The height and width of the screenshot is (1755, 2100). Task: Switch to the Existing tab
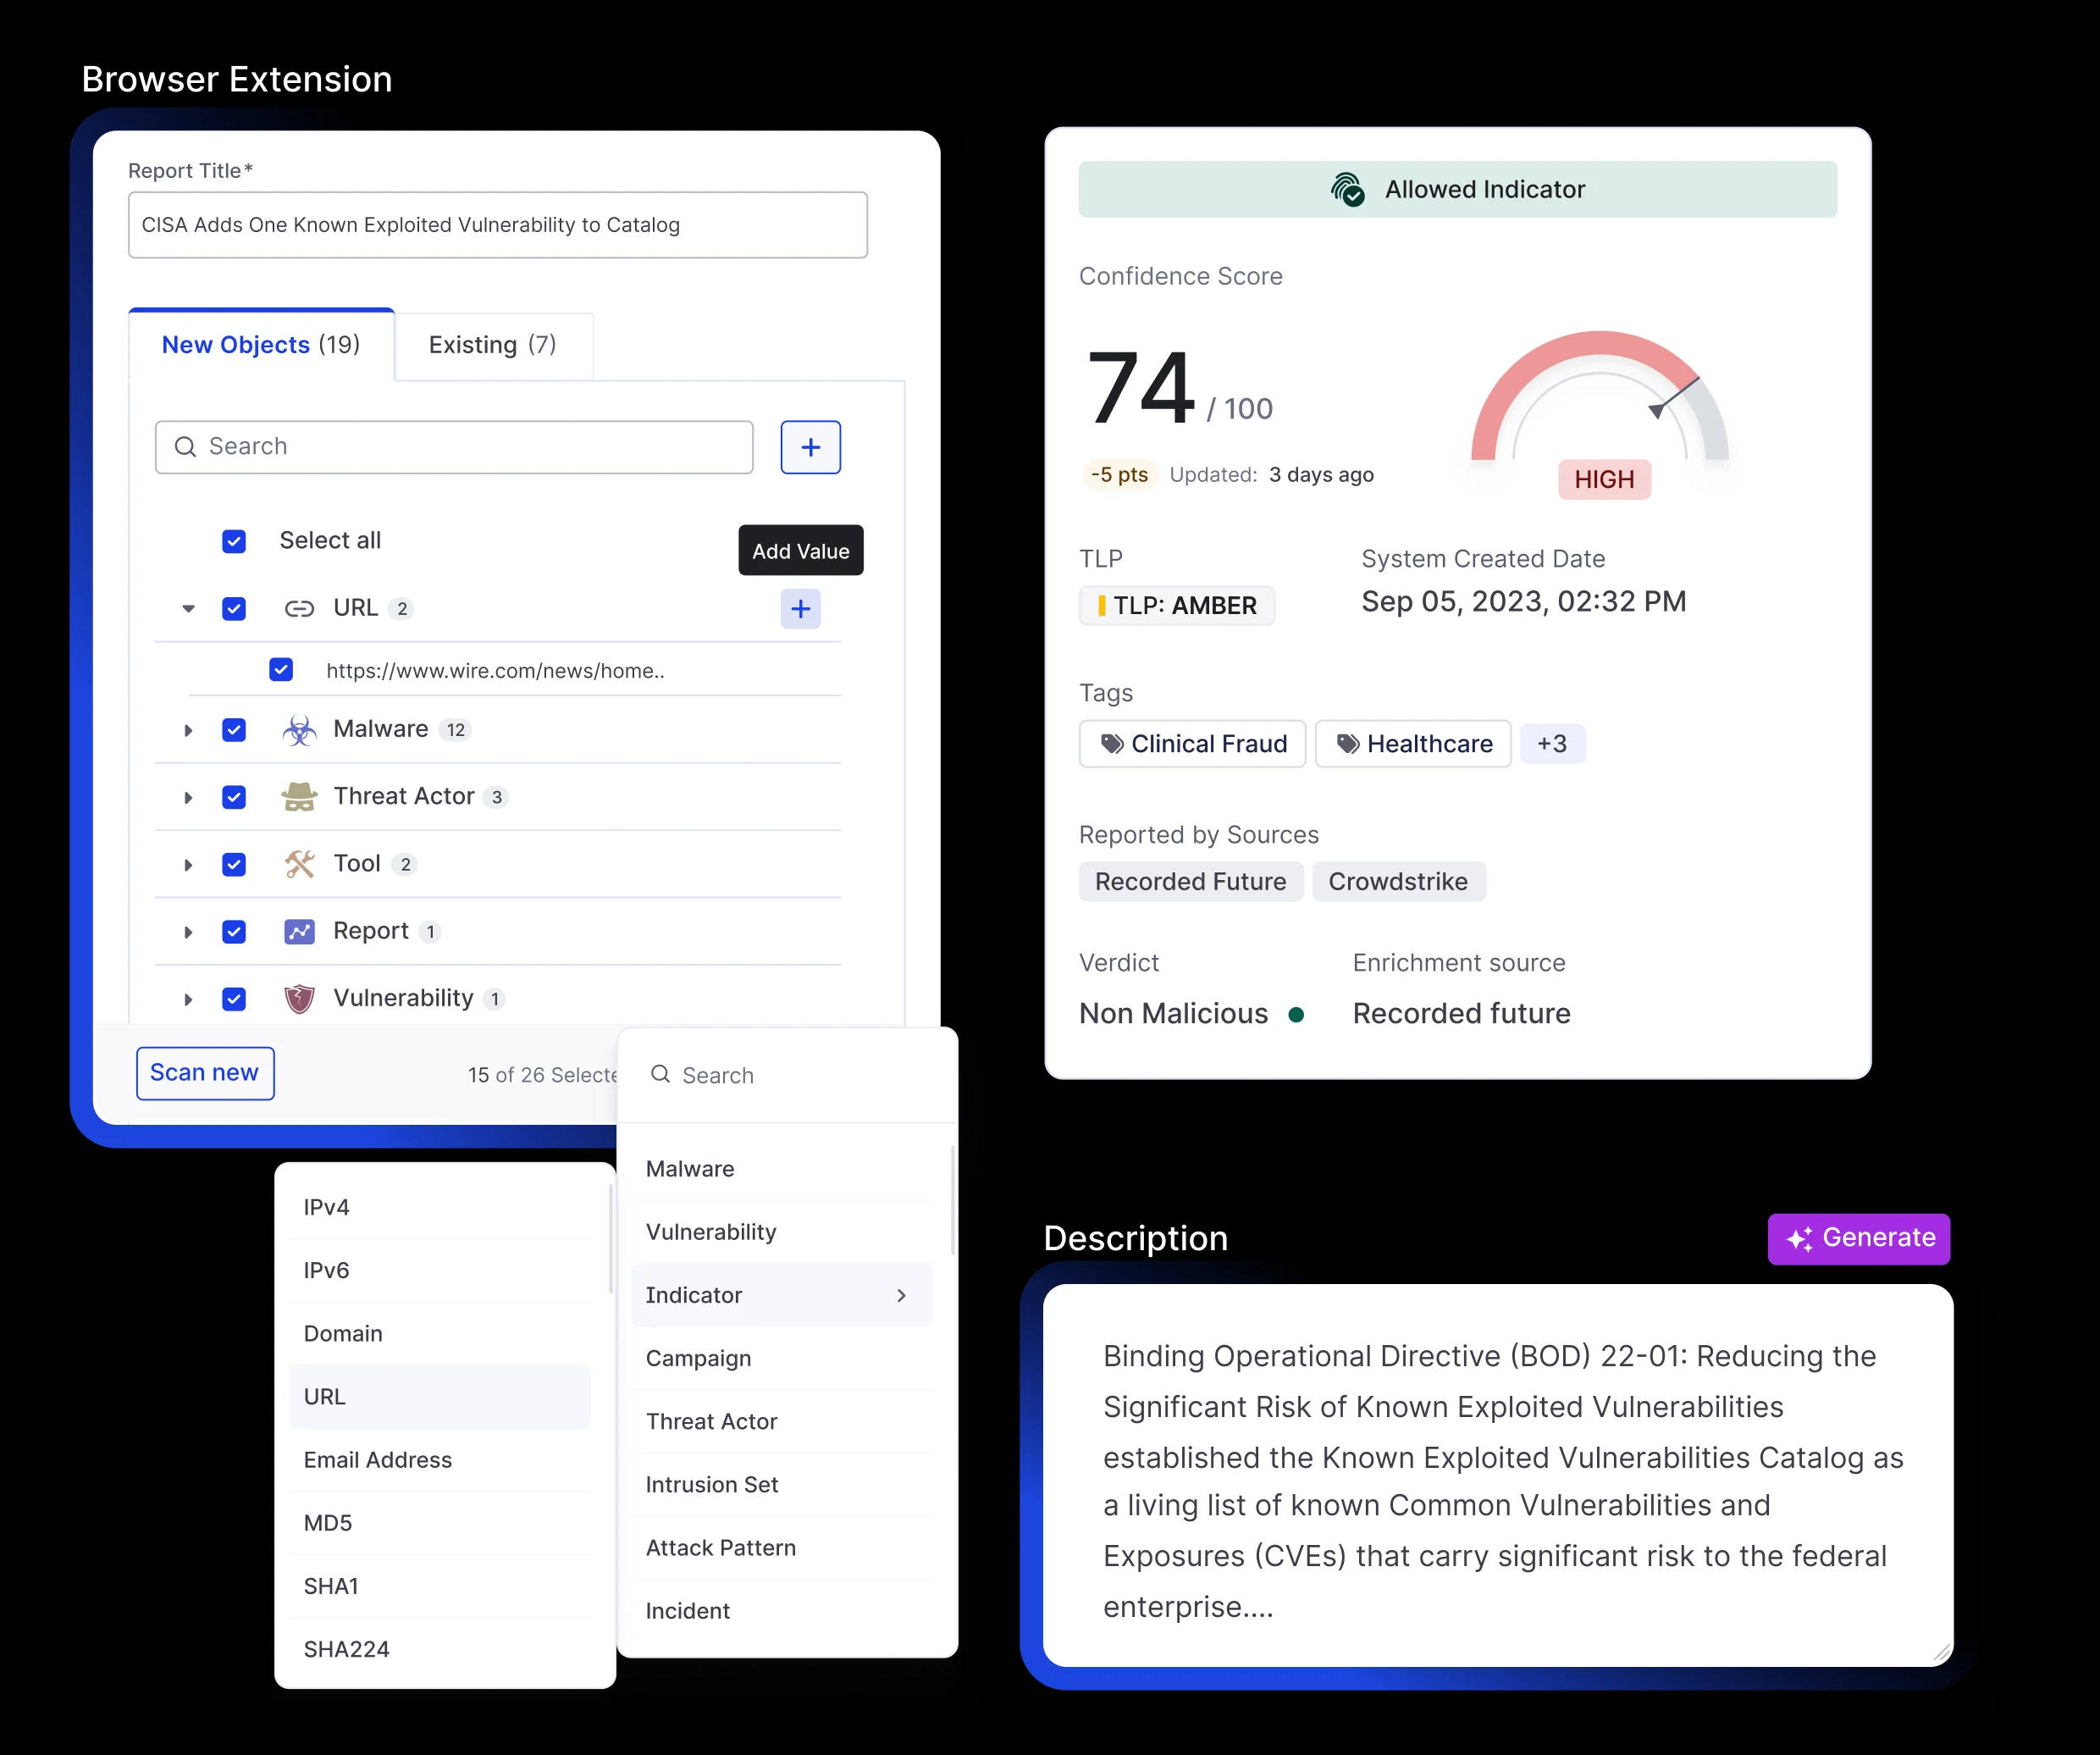[x=493, y=345]
